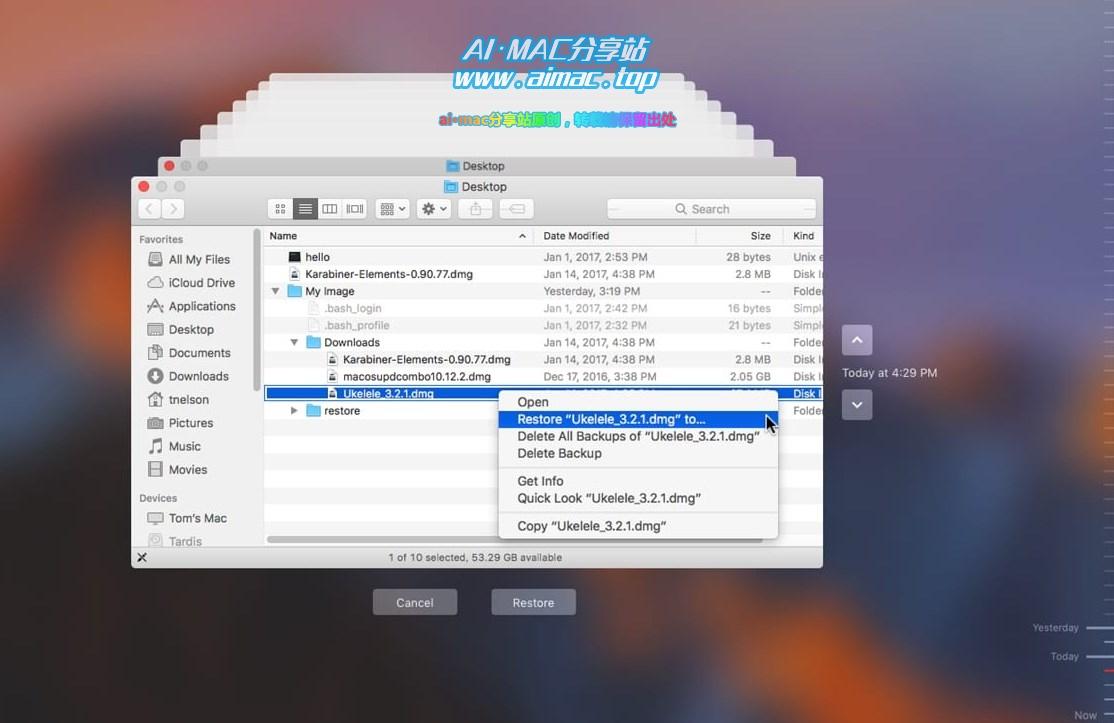Viewport: 1114px width, 723px height.
Task: Select Karabiner dmg inside Downloads folder
Action: (x=544, y=359)
